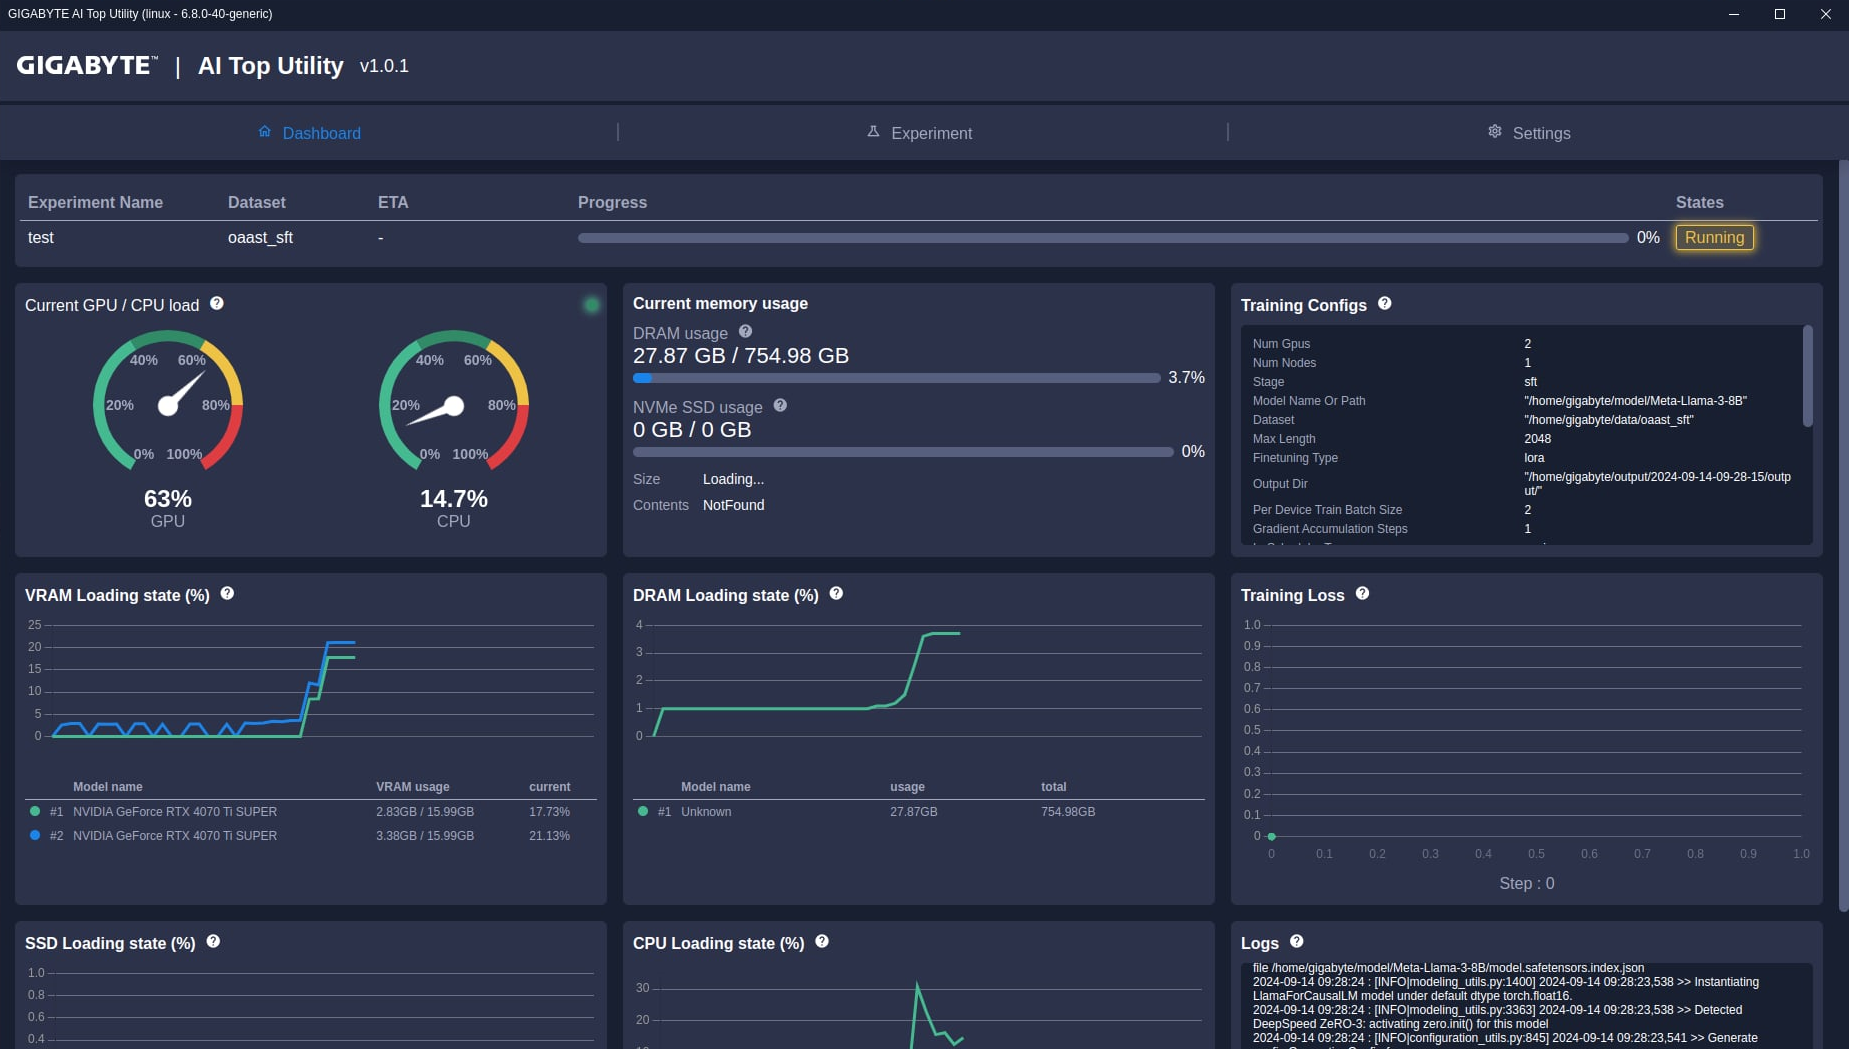
Task: Click current value '21.13%'
Action: click(x=549, y=836)
